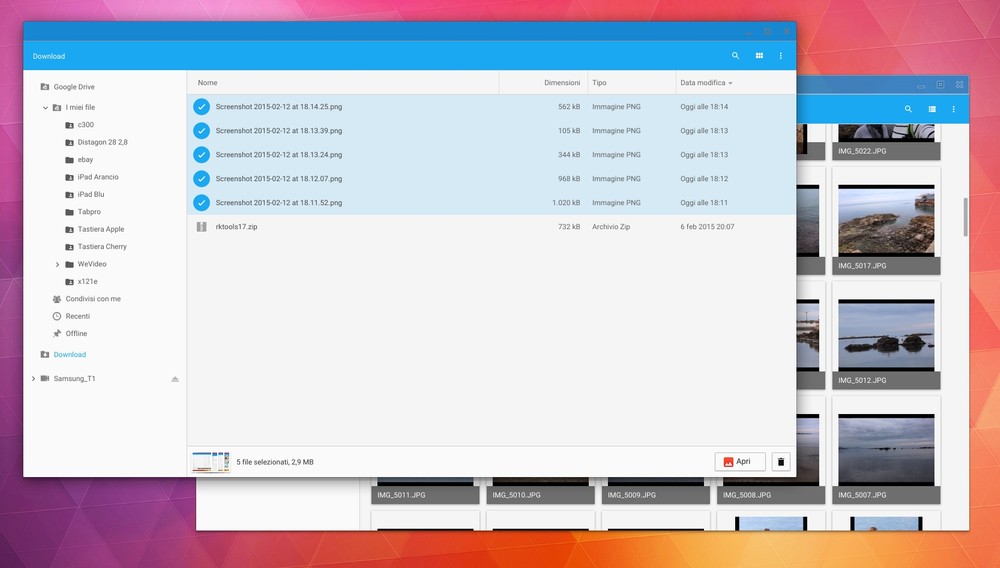
Task: Open the three-dot menu in Download window
Action: (781, 56)
